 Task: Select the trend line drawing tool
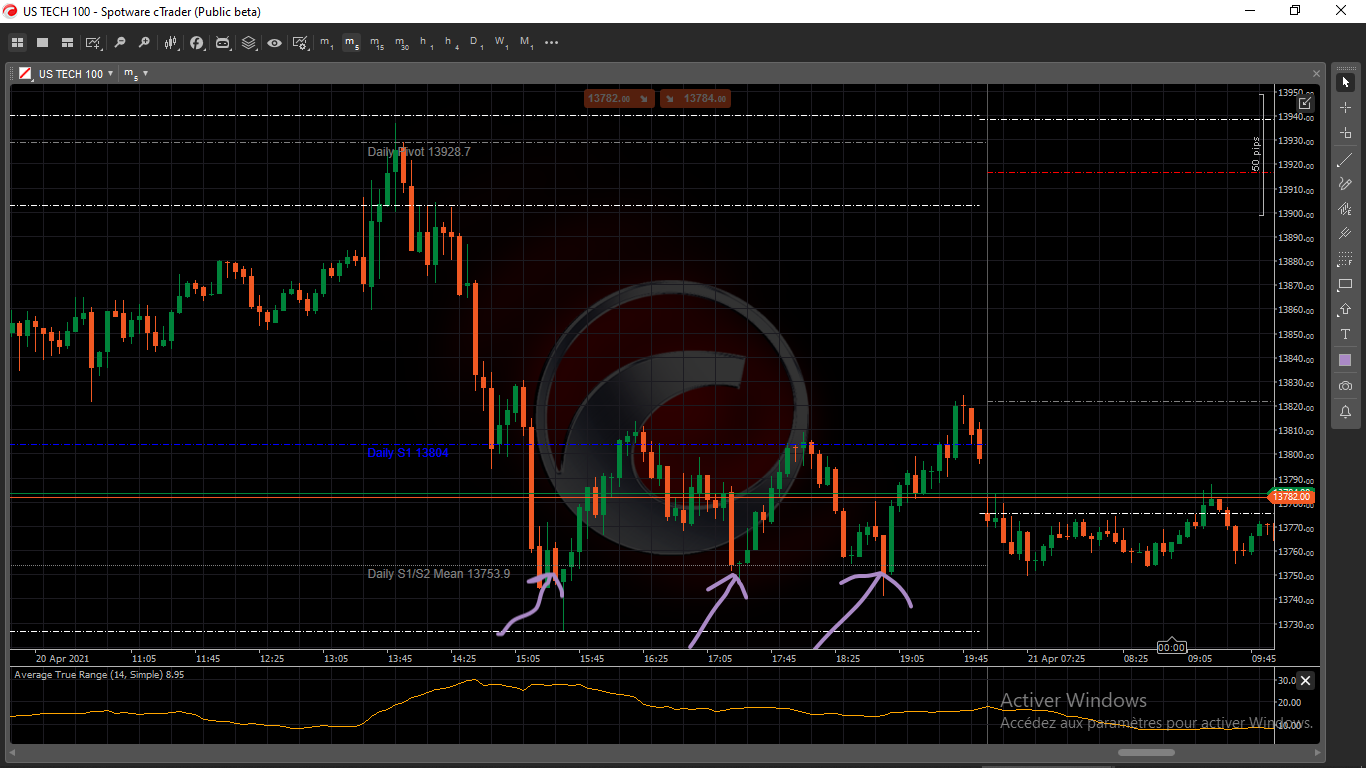1346,158
